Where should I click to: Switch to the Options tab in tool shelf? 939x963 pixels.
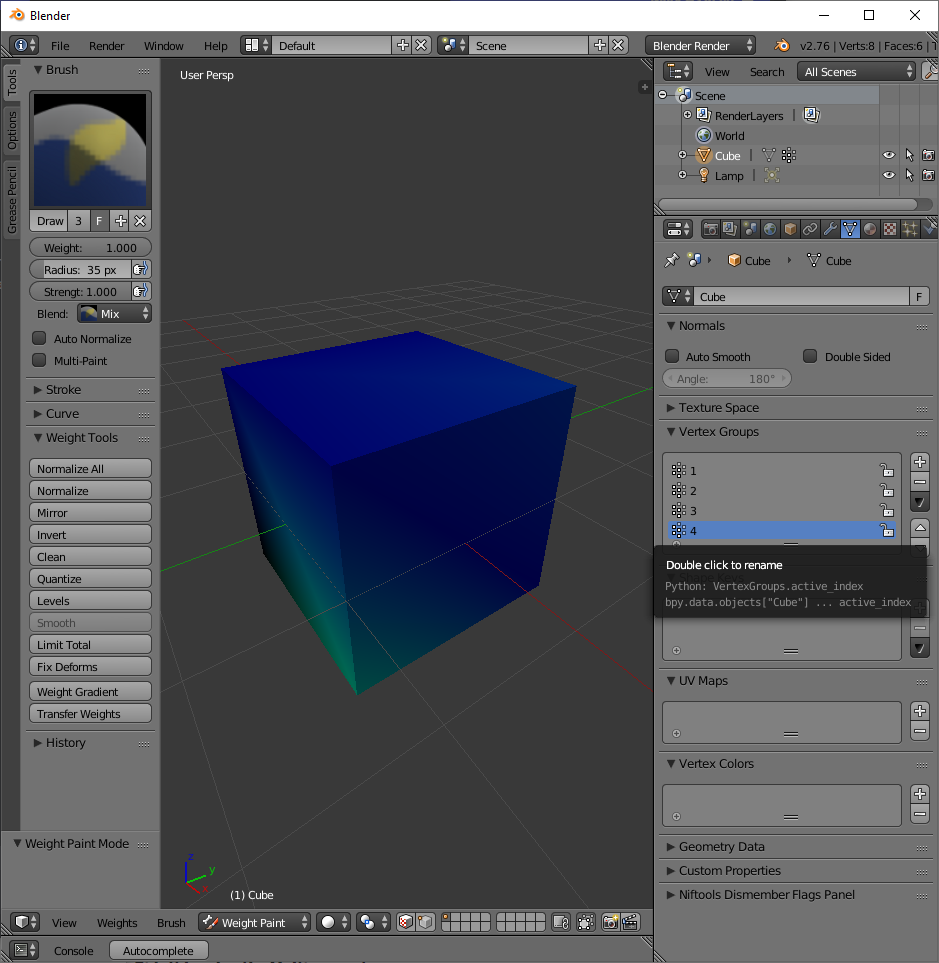coord(12,131)
